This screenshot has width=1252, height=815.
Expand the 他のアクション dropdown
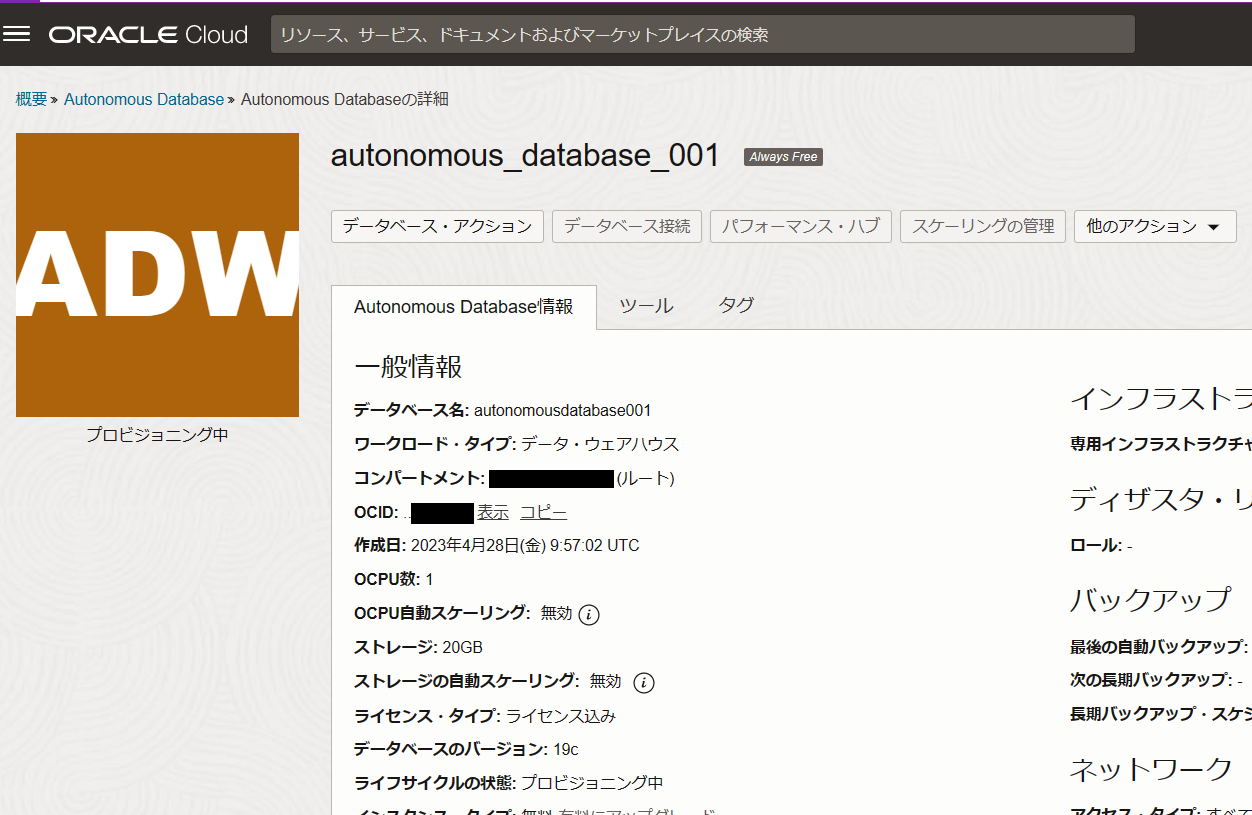[x=1154, y=227]
